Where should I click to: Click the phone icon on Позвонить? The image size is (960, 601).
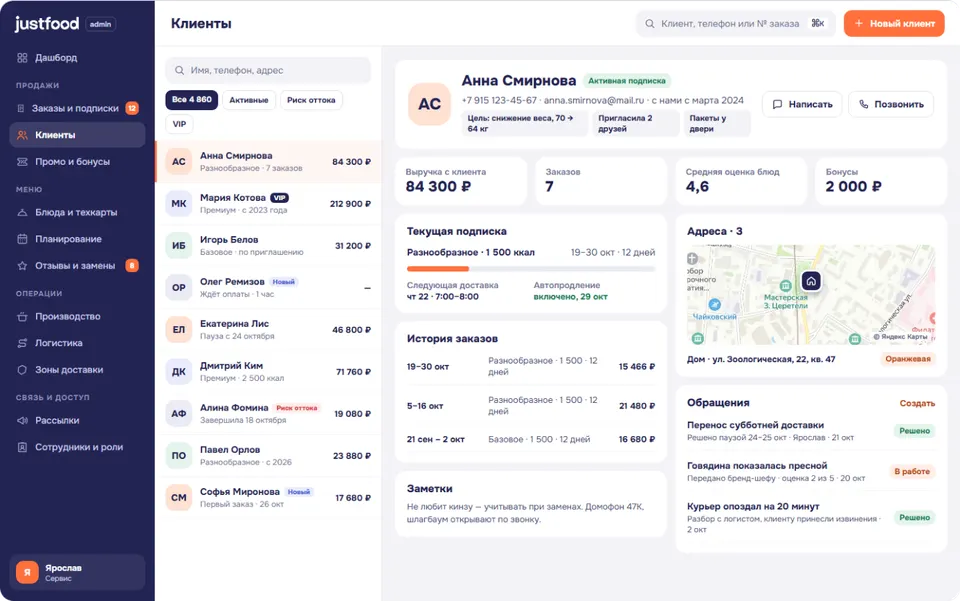[x=863, y=104]
